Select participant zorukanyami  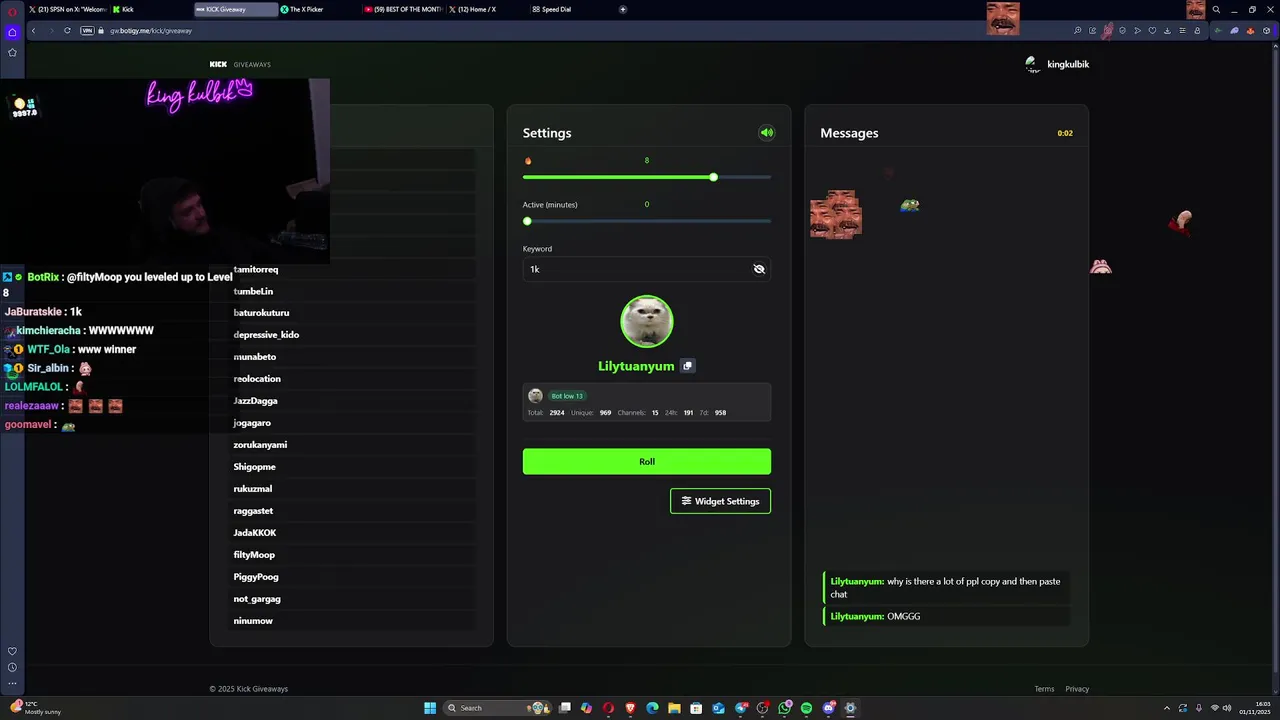coord(260,445)
